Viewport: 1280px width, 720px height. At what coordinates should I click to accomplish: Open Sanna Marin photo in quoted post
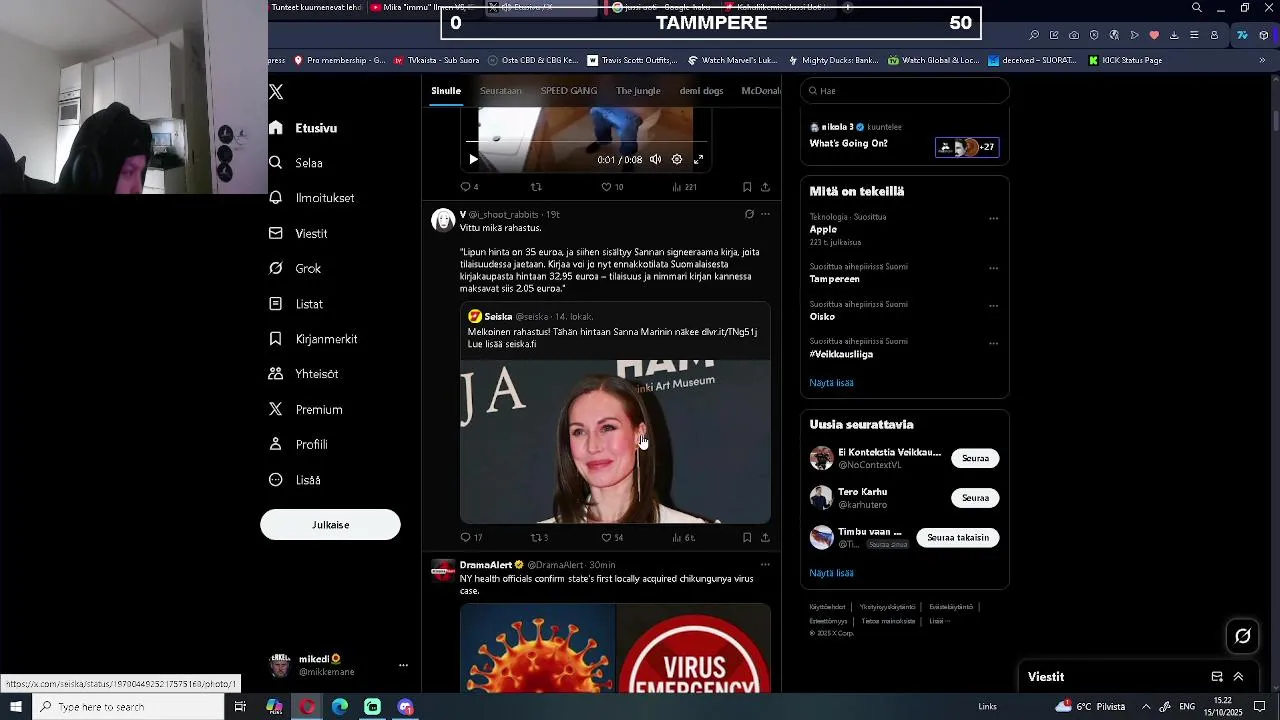click(x=615, y=441)
